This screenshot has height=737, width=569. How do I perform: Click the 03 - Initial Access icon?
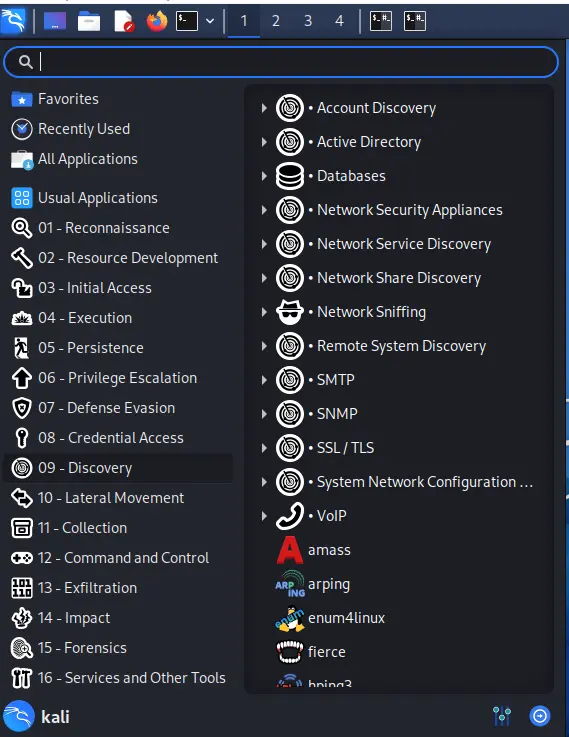[22, 288]
